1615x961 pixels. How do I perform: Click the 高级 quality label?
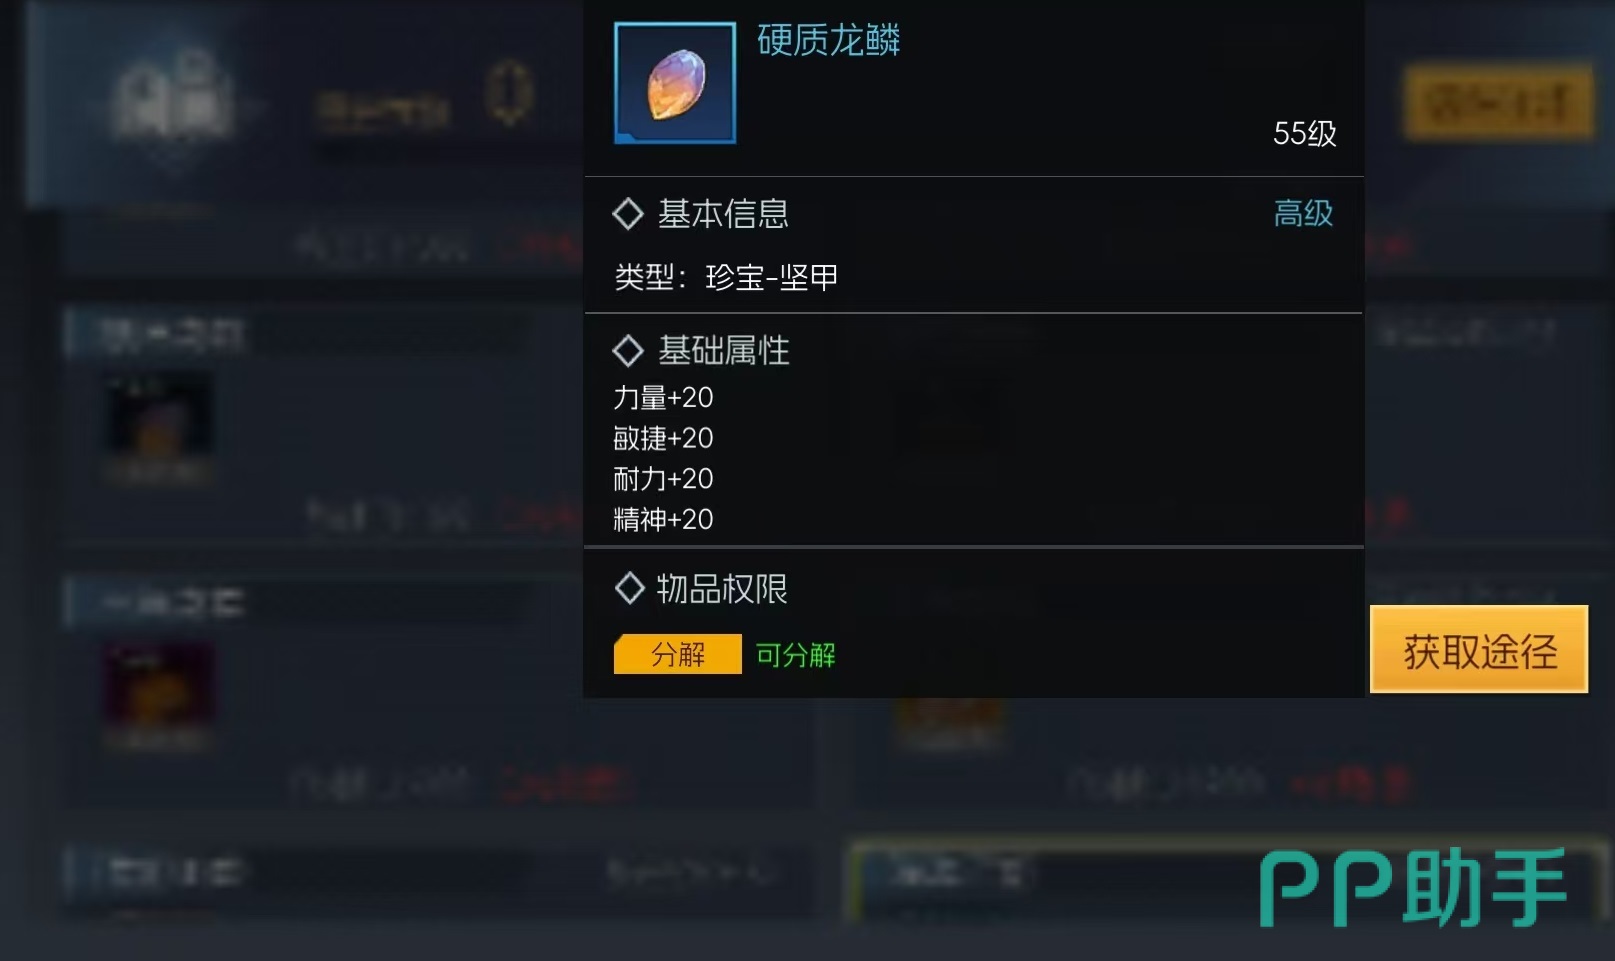[1303, 213]
